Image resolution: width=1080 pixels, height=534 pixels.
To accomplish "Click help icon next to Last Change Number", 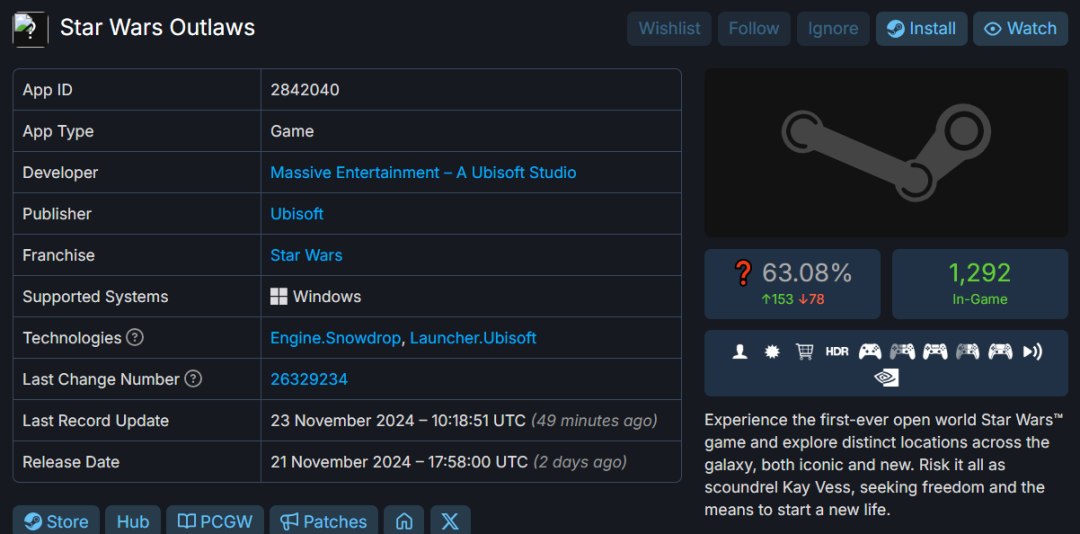I will (x=194, y=379).
